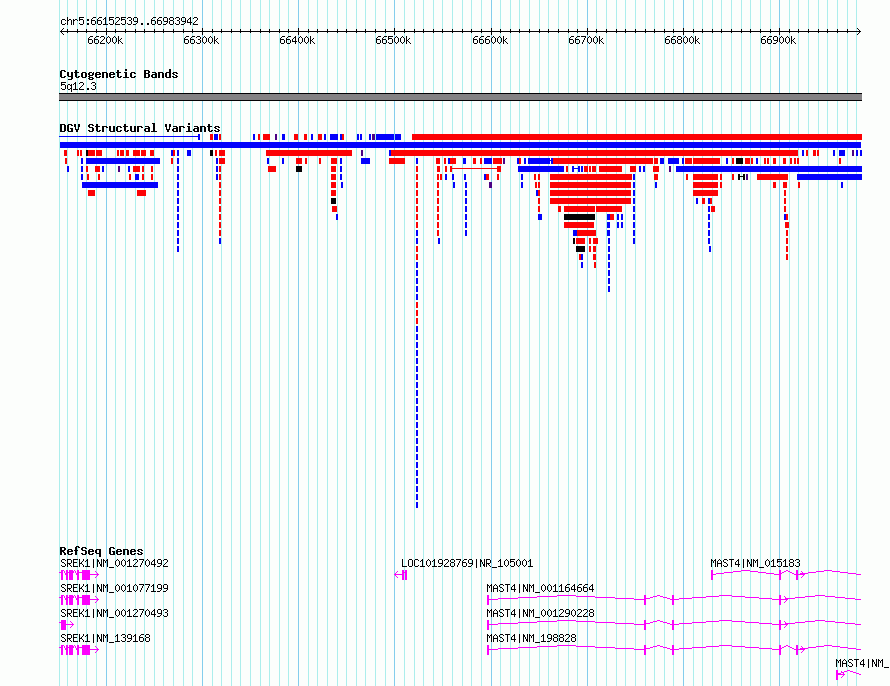Click the 66800k ruler label
890x686 pixels.
click(x=682, y=41)
